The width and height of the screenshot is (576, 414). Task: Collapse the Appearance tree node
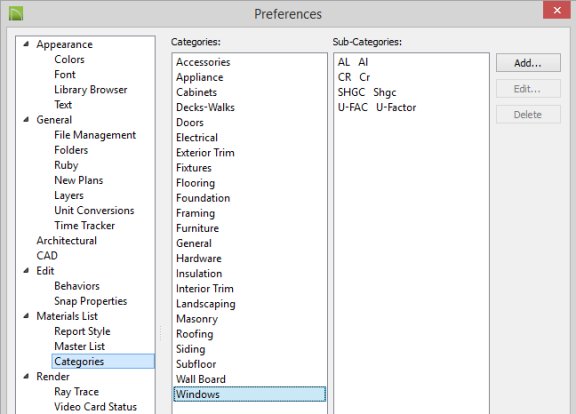point(26,44)
